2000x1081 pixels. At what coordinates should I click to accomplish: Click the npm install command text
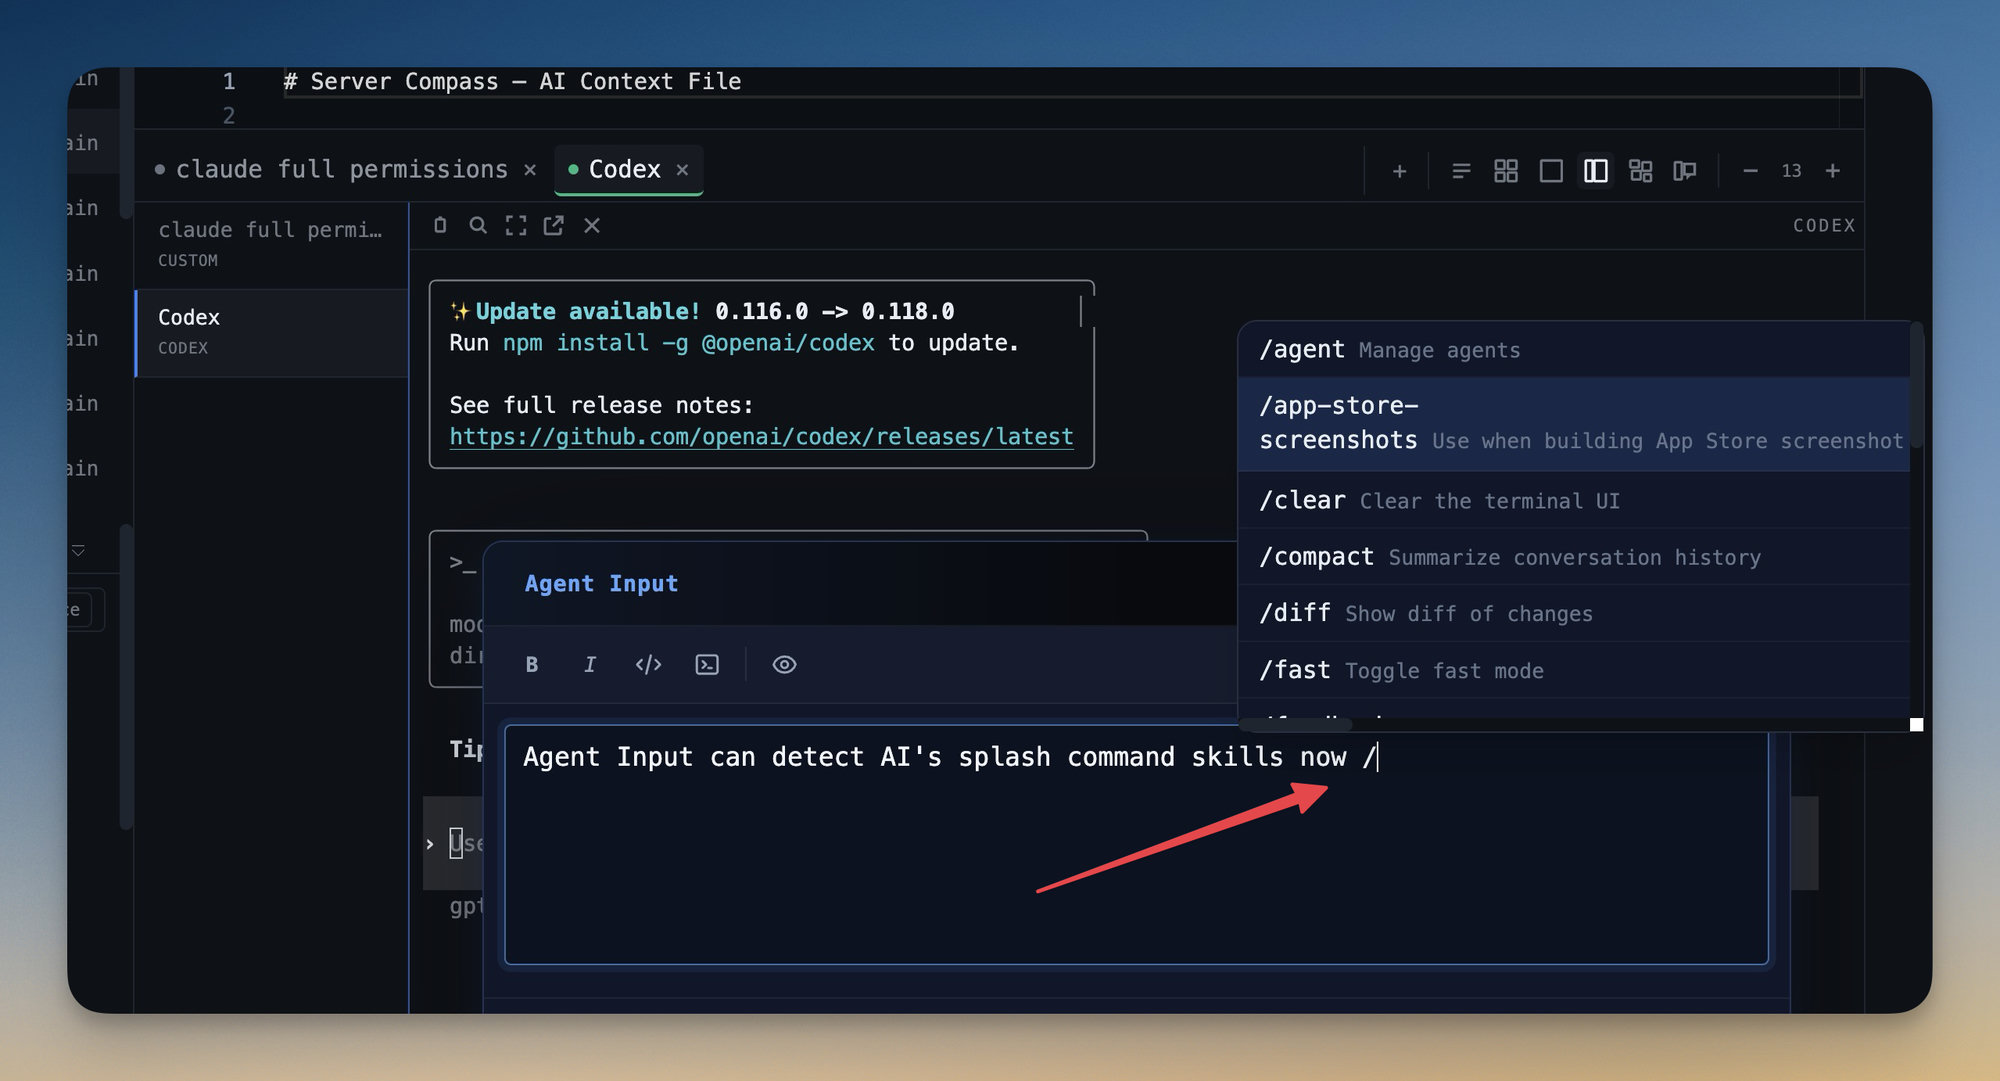pyautogui.click(x=688, y=343)
